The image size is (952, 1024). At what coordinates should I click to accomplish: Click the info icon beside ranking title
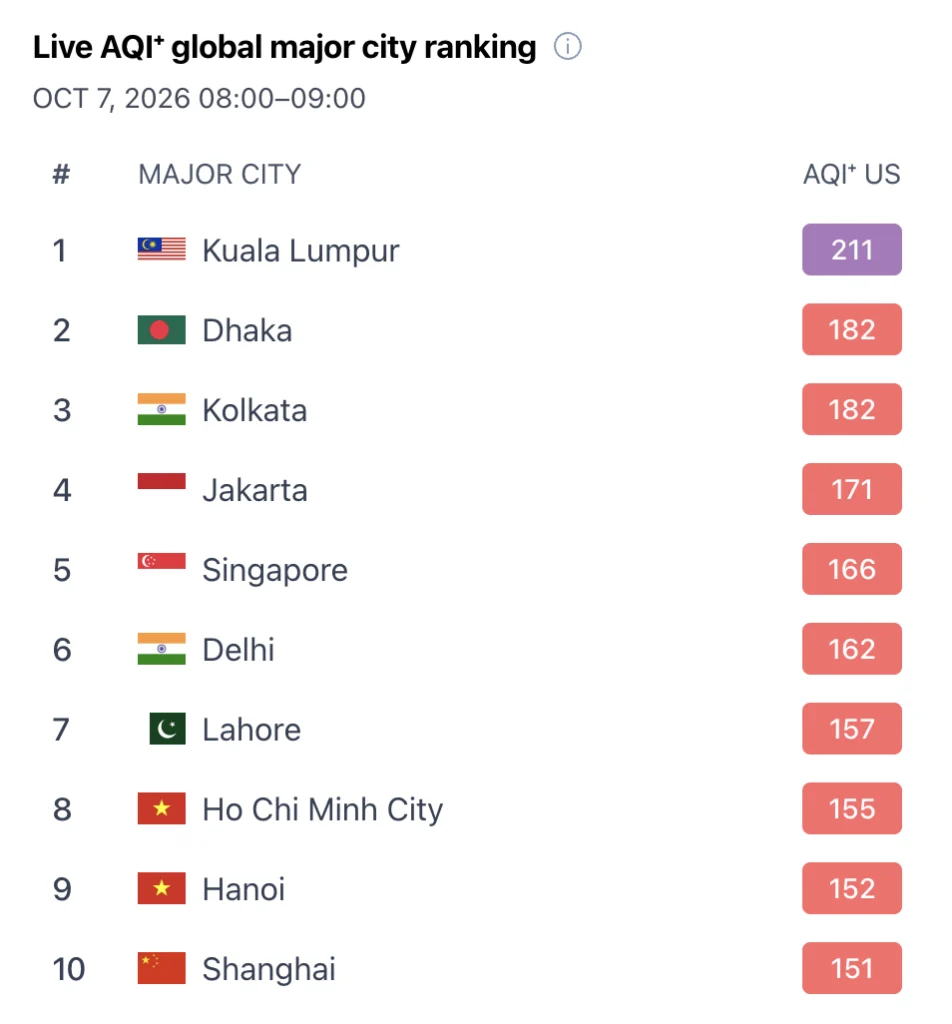567,47
